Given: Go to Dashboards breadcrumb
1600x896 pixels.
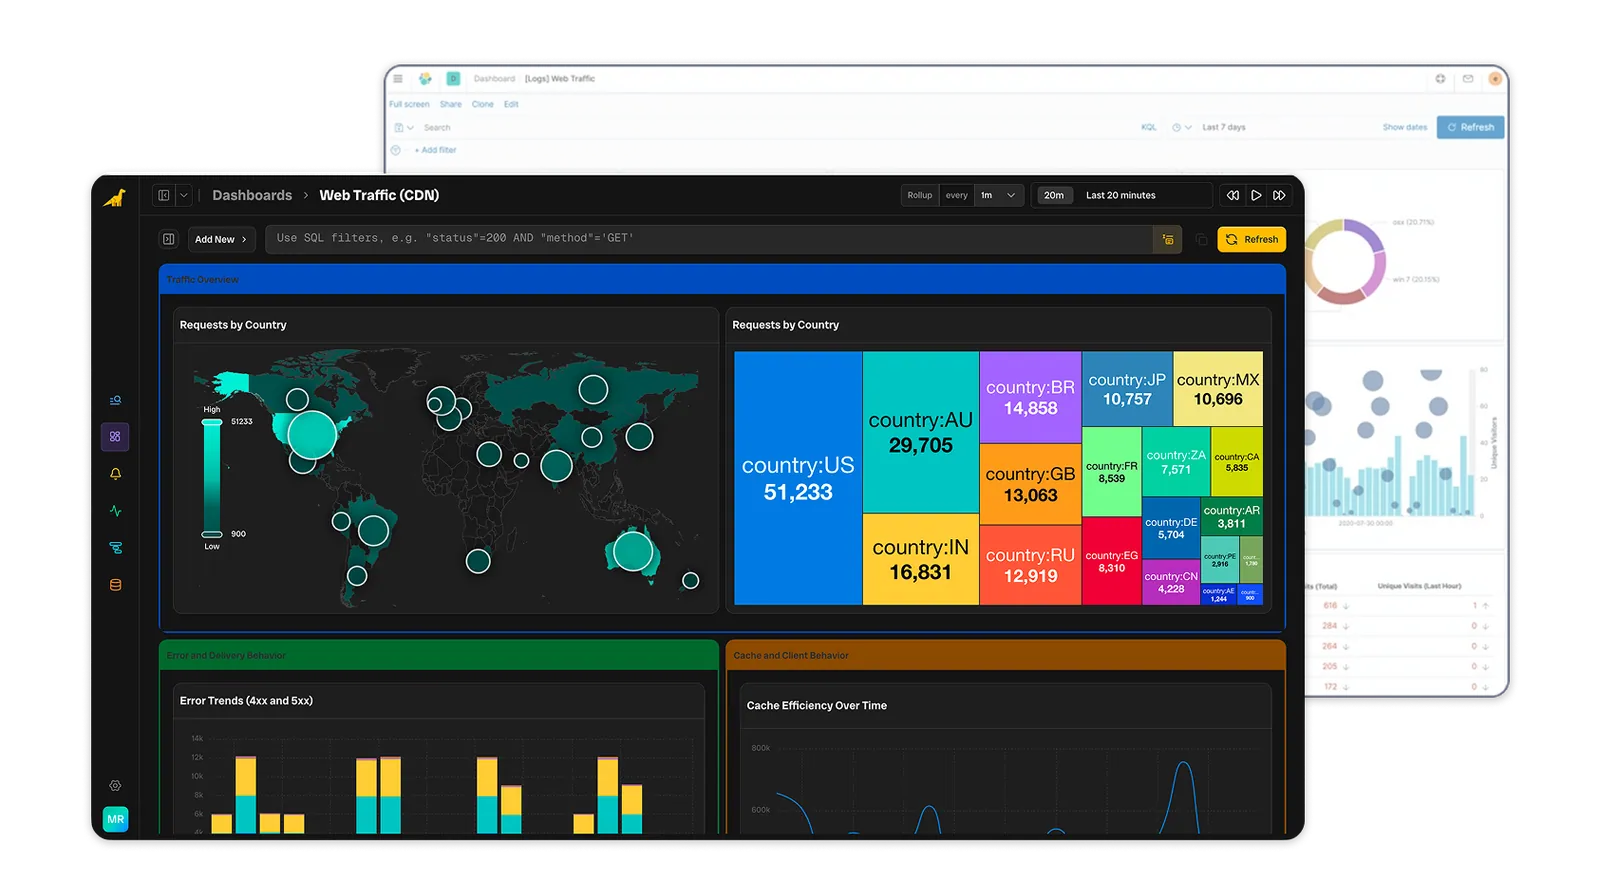Looking at the screenshot, I should pyautogui.click(x=252, y=195).
